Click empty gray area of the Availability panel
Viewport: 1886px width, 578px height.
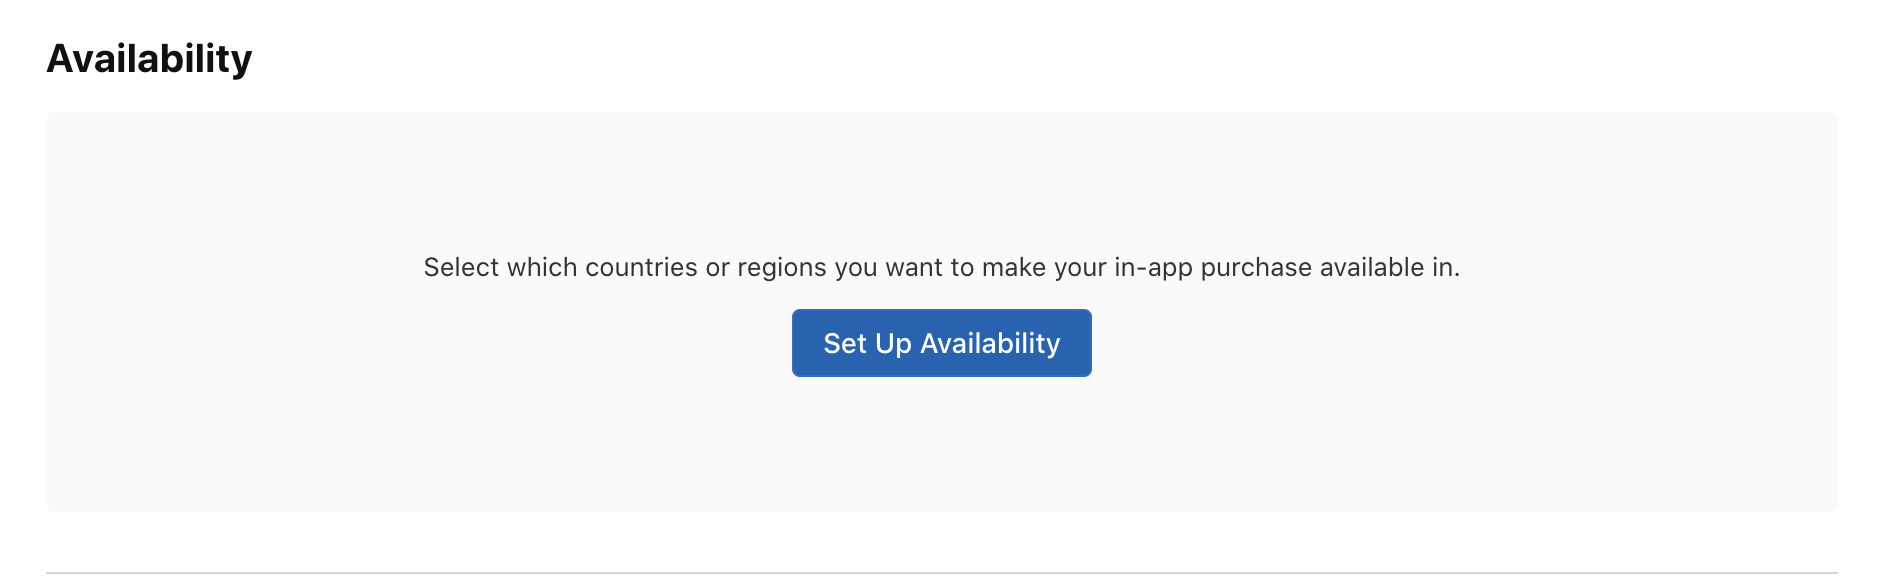coord(400,420)
